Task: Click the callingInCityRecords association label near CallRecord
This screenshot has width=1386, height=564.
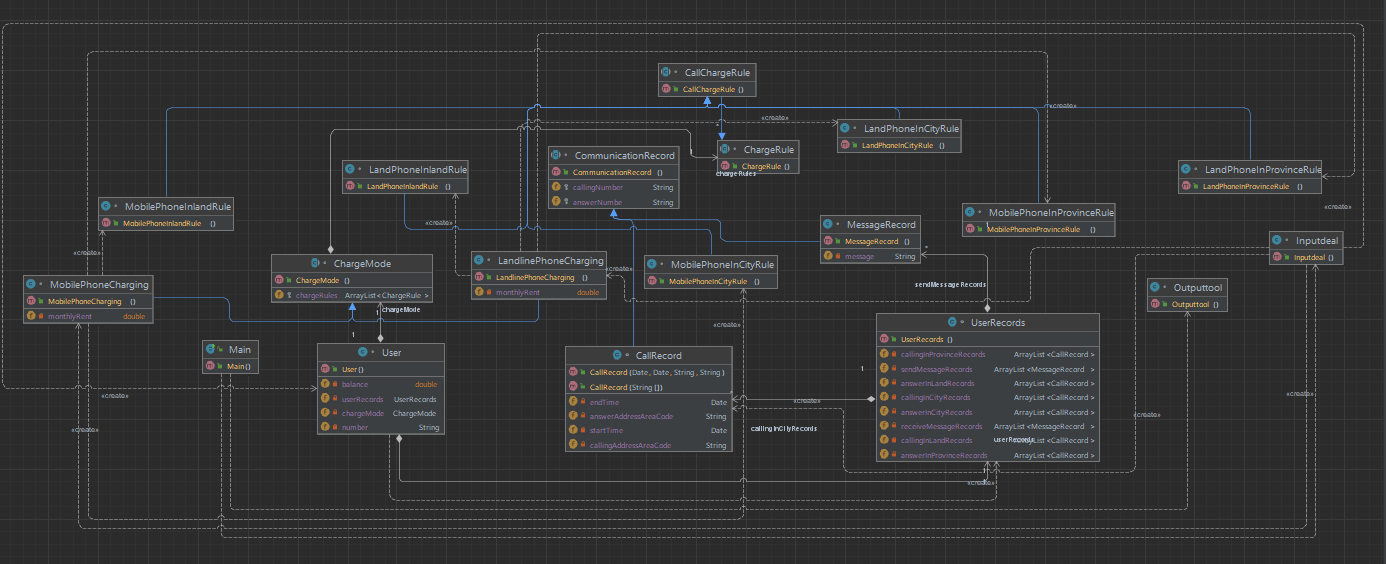Action: (x=784, y=428)
